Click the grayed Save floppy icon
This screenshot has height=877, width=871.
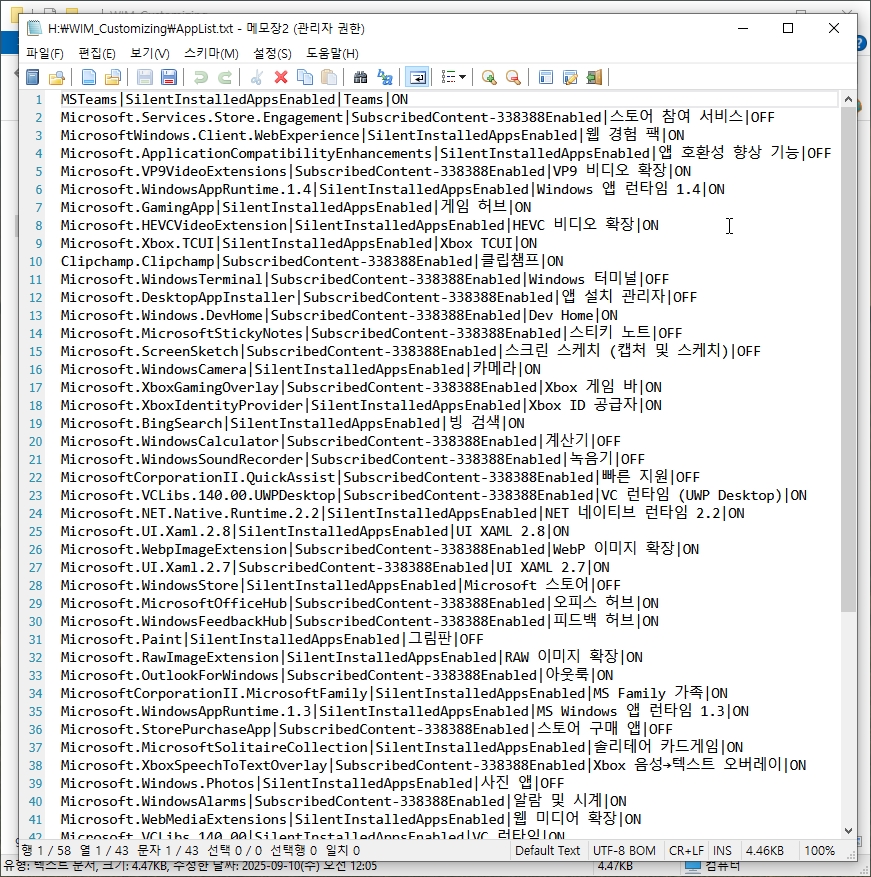point(144,77)
